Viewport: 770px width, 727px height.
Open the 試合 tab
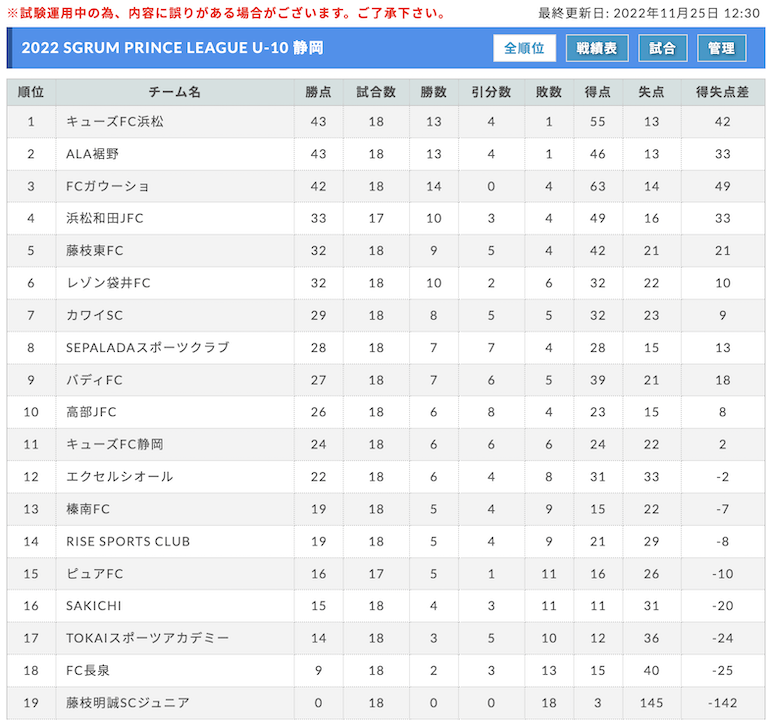(662, 48)
